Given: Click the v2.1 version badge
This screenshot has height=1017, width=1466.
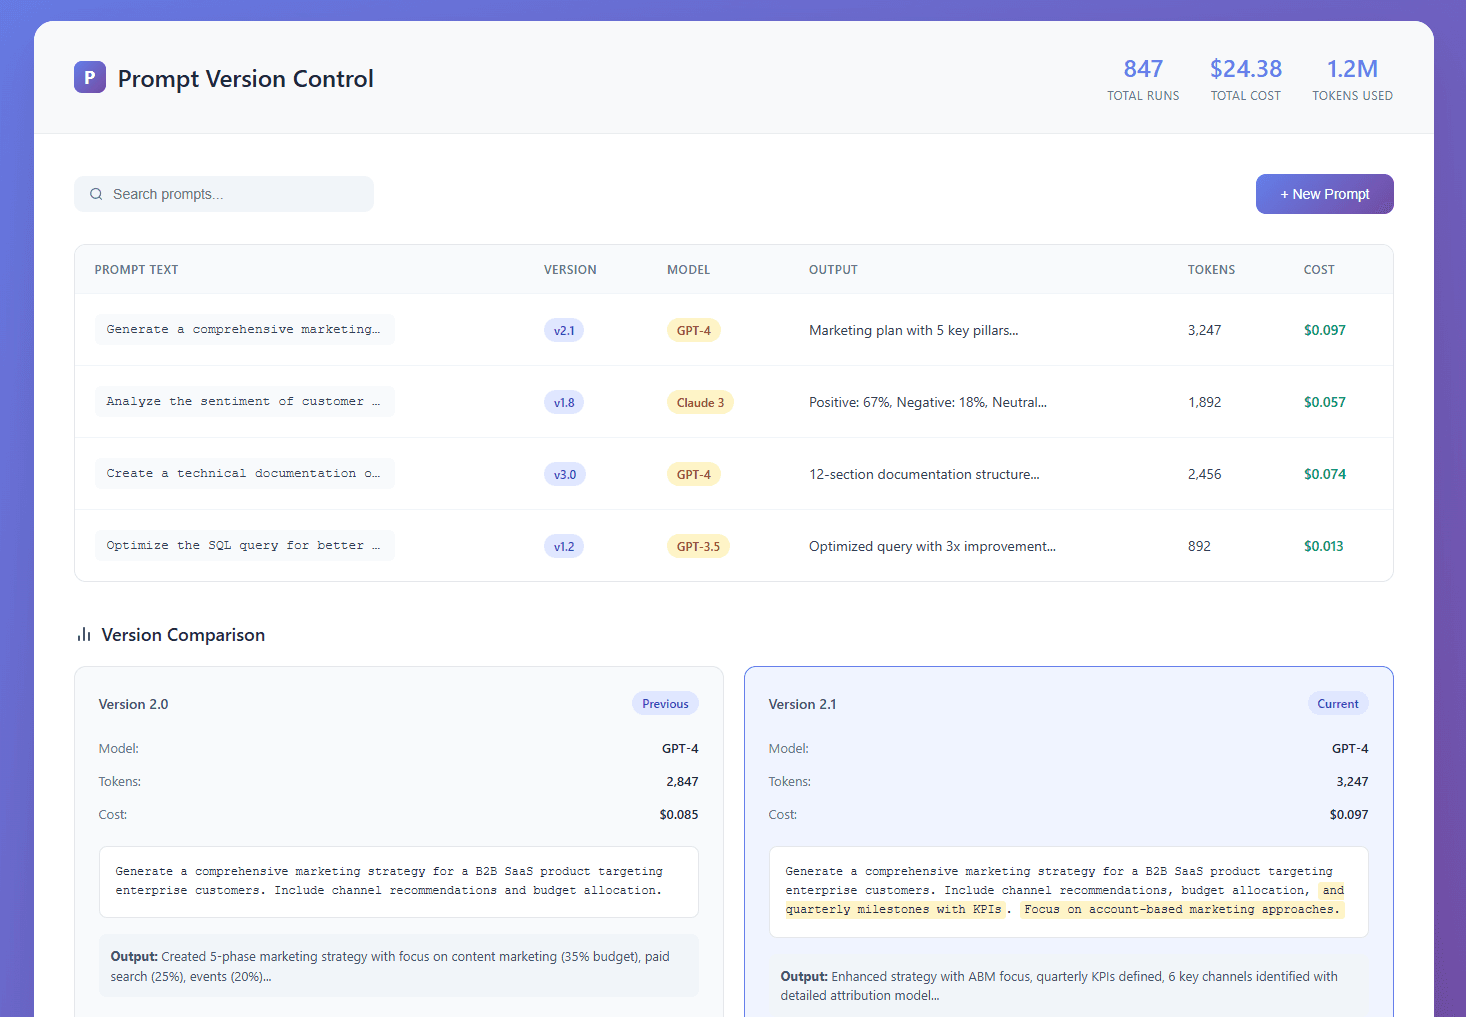Looking at the screenshot, I should 564,330.
